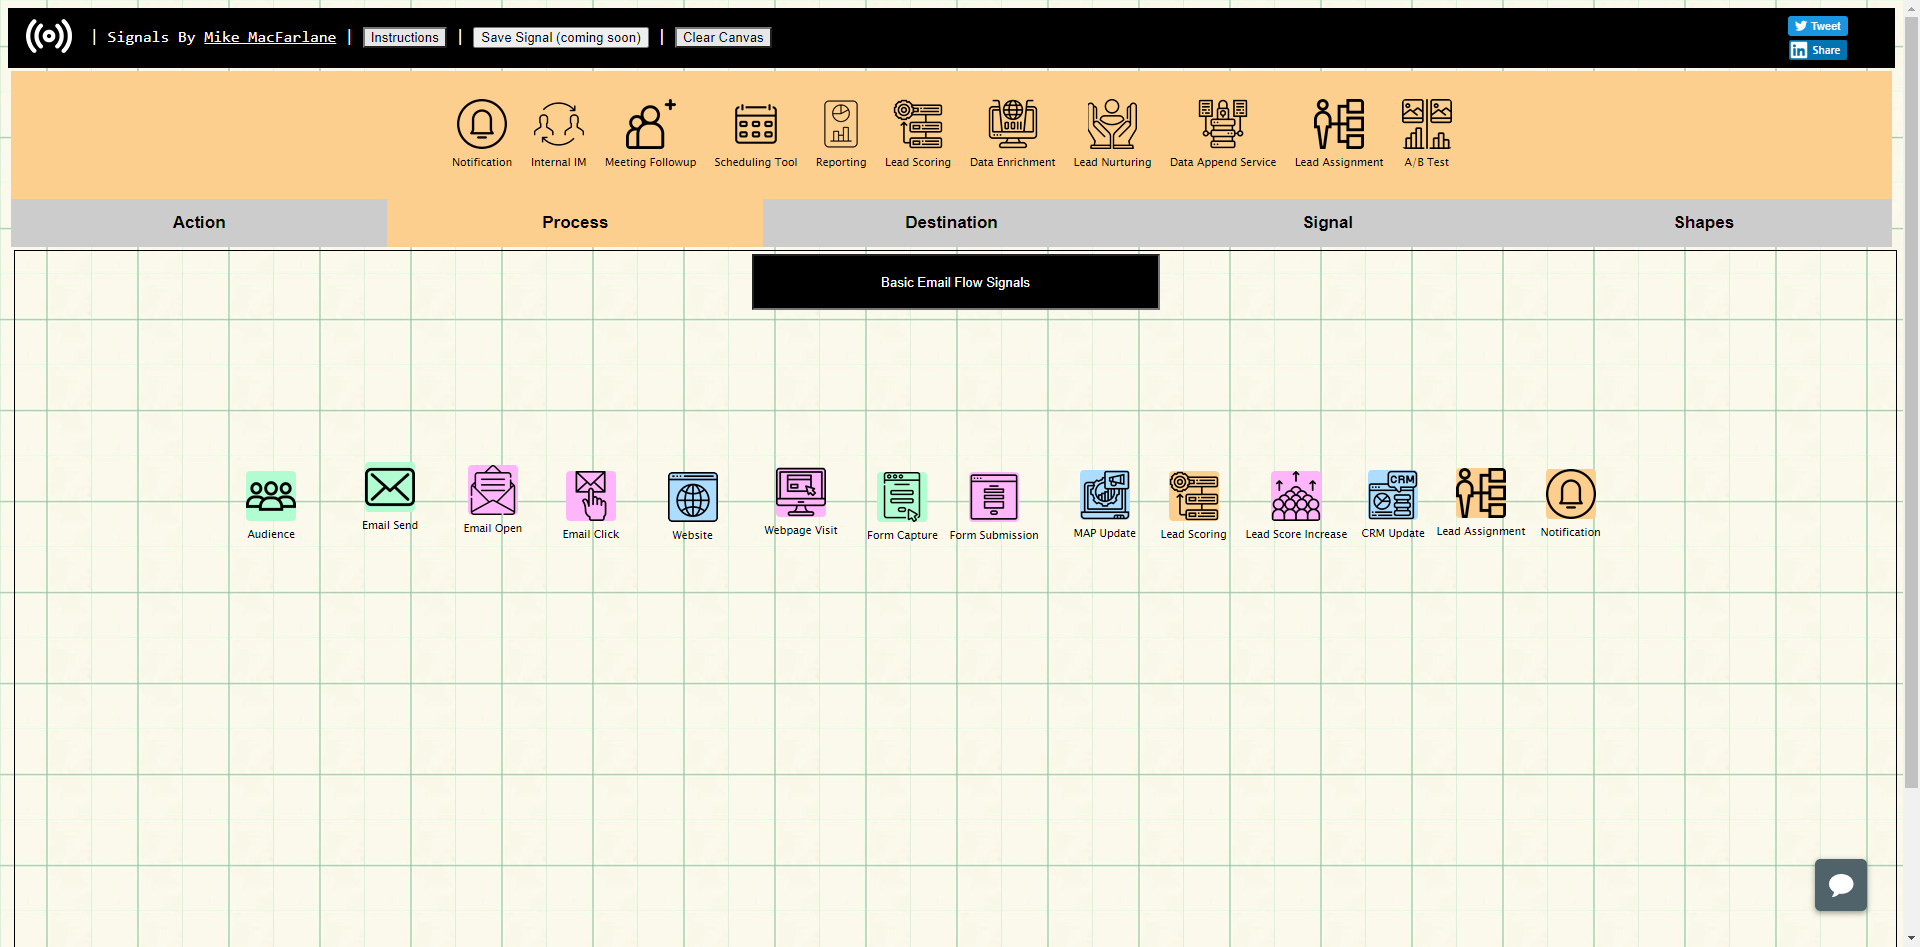
Task: Open the Instructions button
Action: (x=405, y=37)
